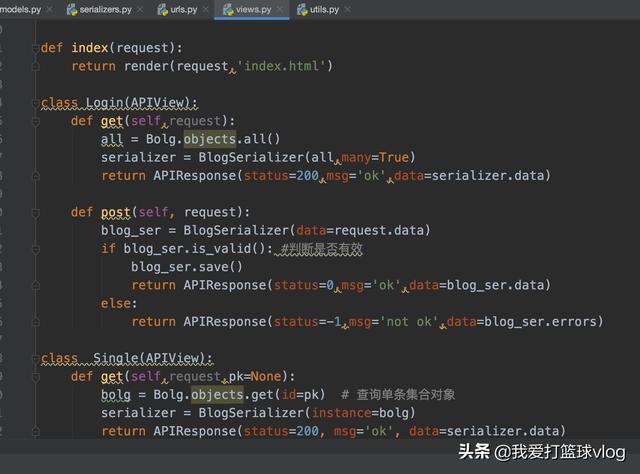This screenshot has width=640, height=474.
Task: Close the views.py tab
Action: tap(280, 9)
